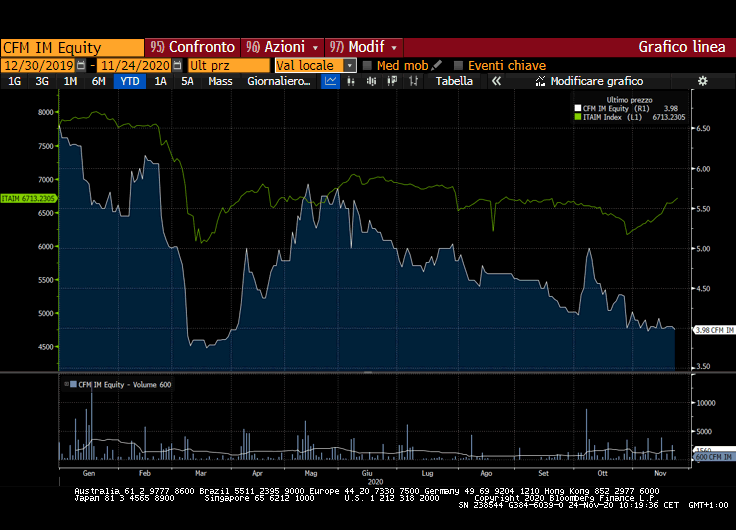Click the Ultimo prezzo legend heading
Screen dimensions: 736x530
pyautogui.click(x=629, y=100)
